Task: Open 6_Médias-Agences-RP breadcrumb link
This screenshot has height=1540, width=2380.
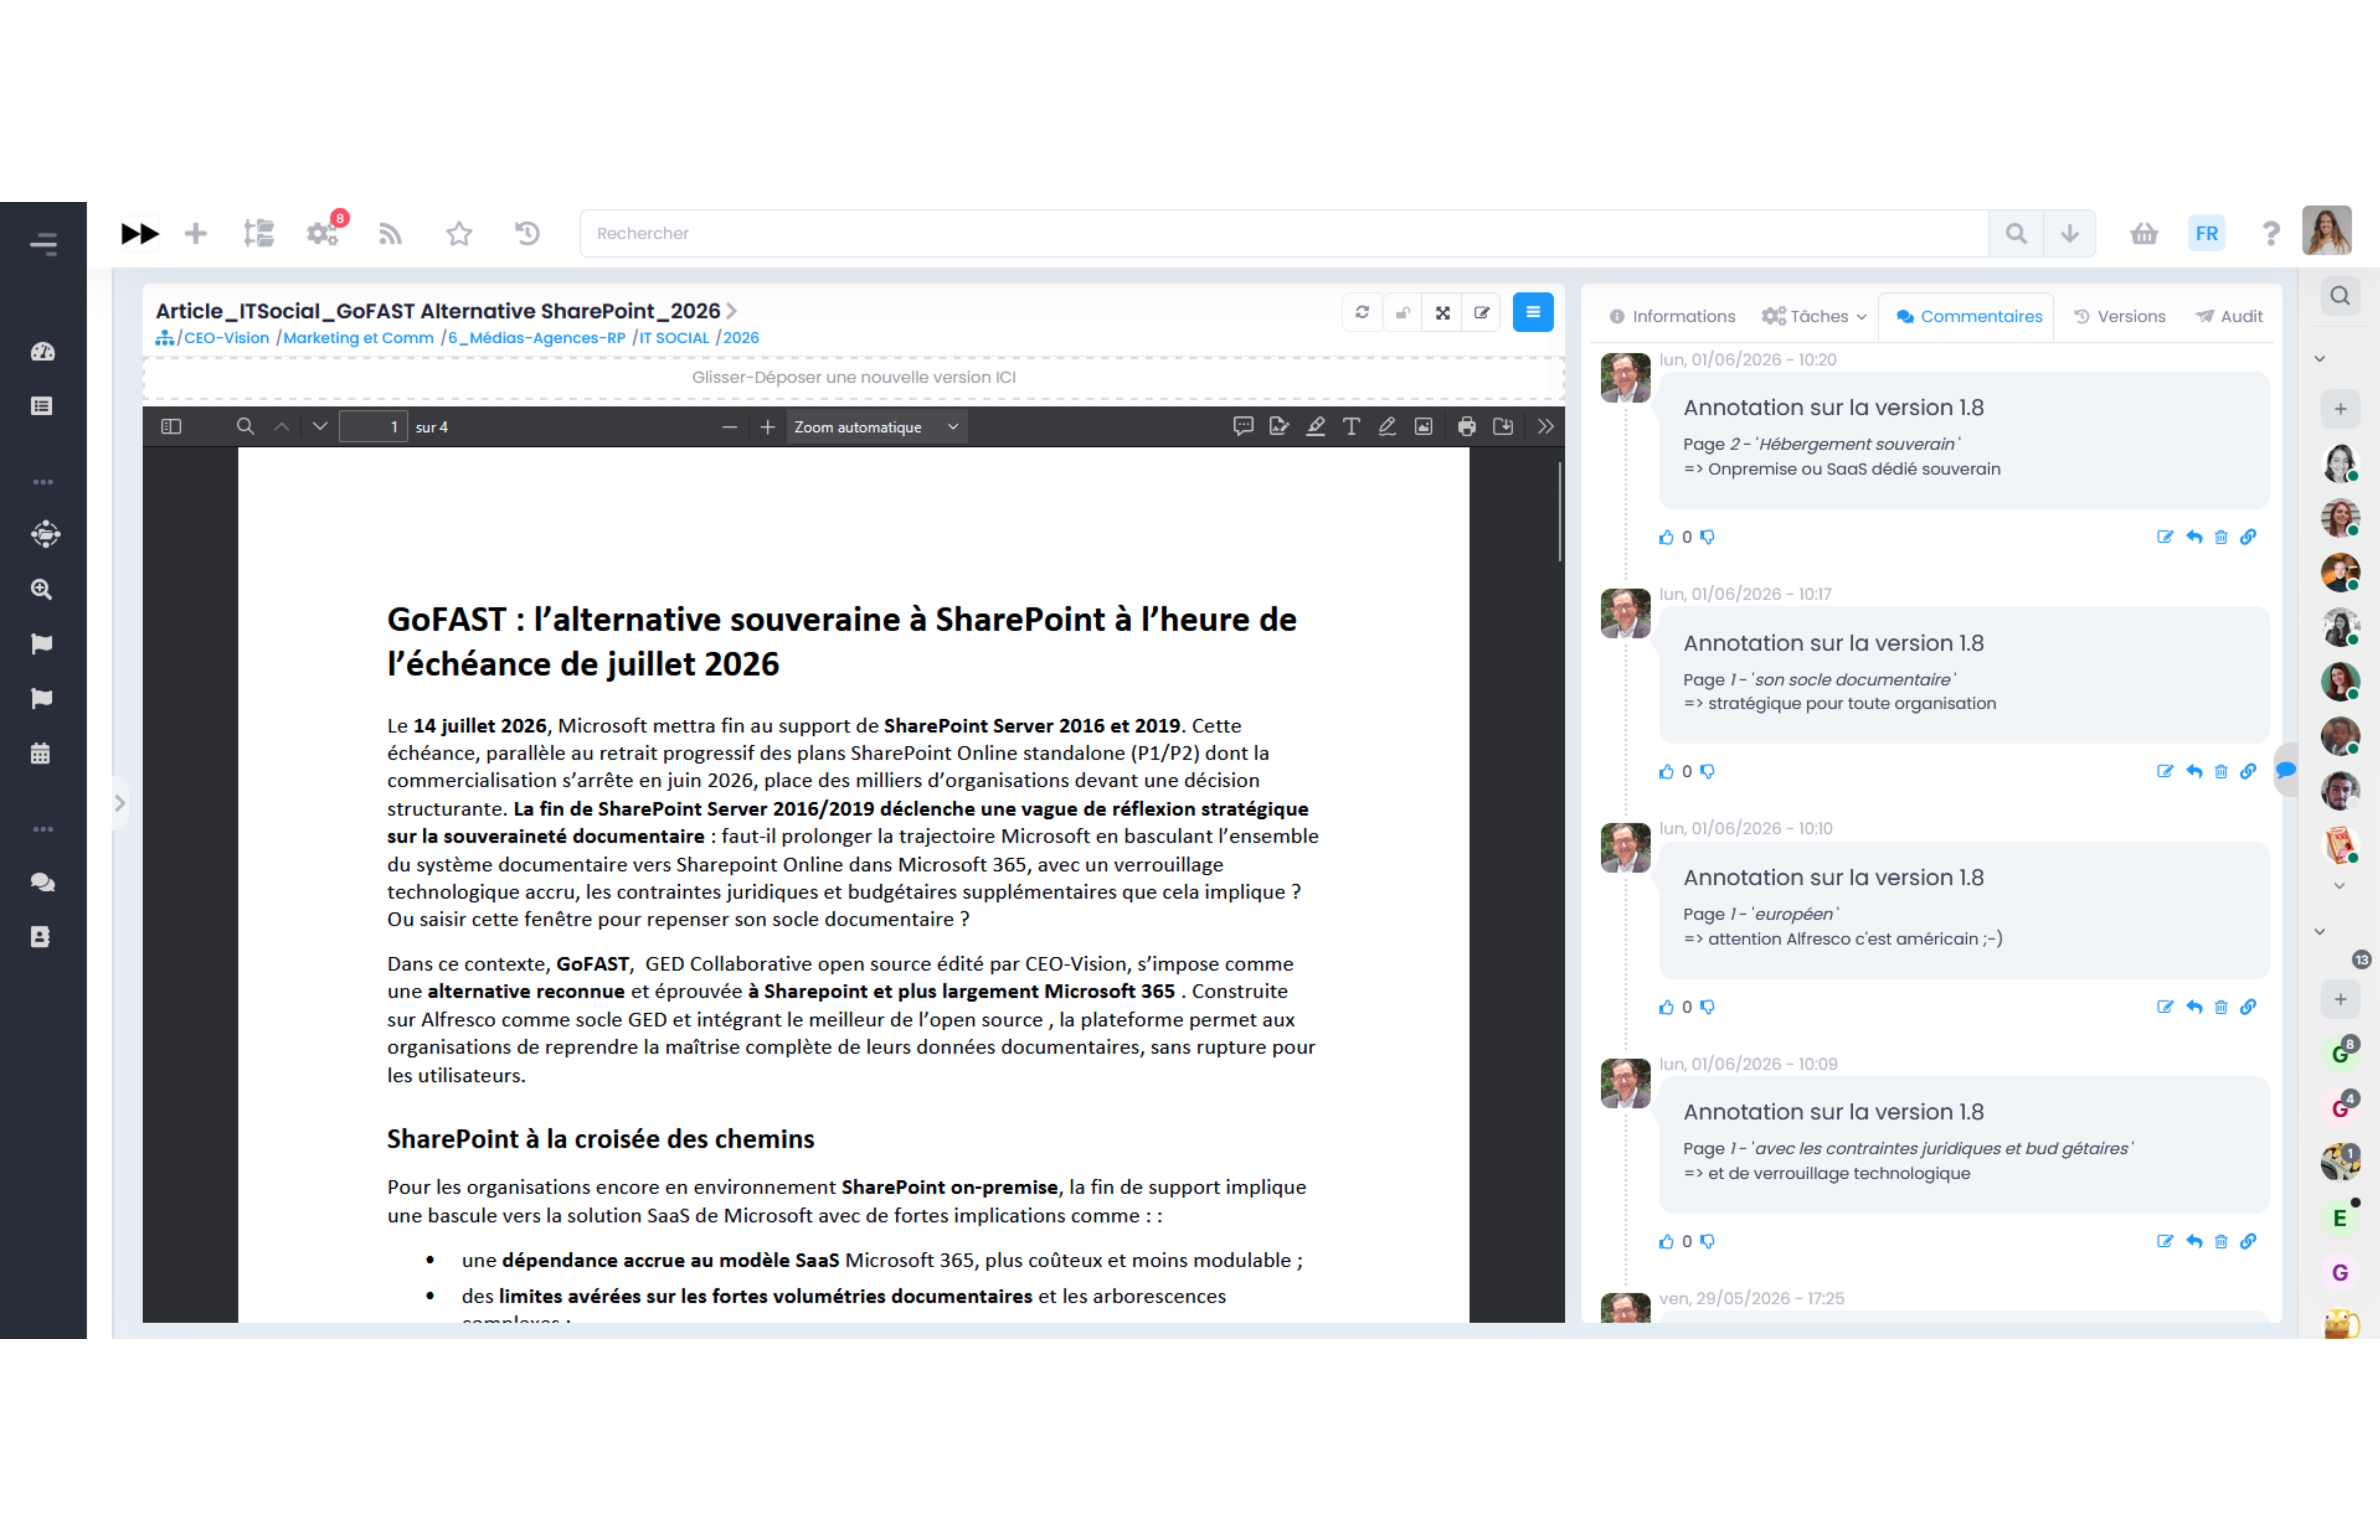Action: pyautogui.click(x=536, y=338)
